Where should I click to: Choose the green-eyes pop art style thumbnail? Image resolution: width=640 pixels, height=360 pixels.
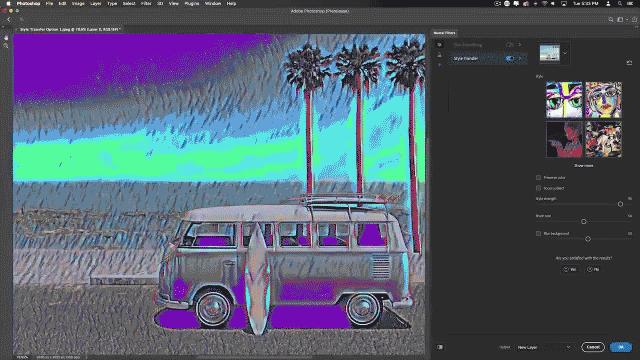(564, 100)
